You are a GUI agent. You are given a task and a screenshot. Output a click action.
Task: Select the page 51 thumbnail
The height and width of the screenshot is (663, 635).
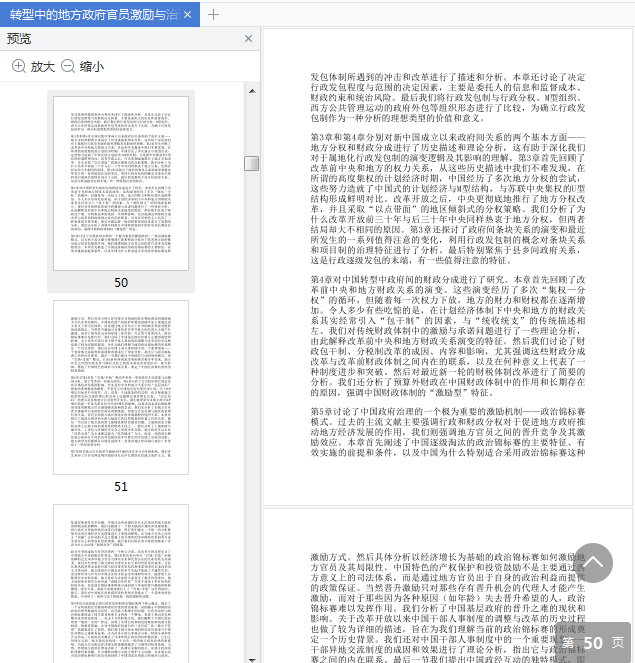point(121,387)
